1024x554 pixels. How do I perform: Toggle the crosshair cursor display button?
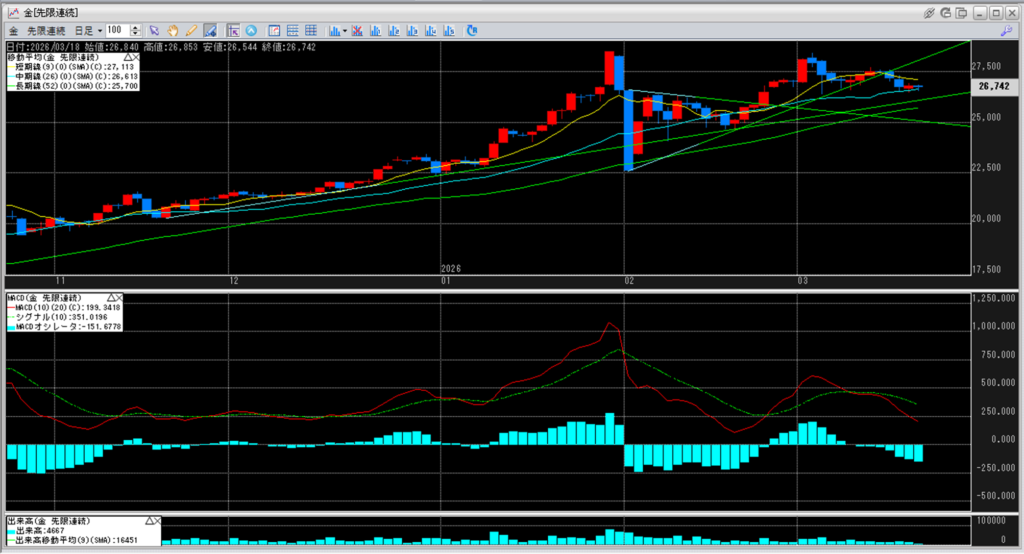pyautogui.click(x=232, y=31)
